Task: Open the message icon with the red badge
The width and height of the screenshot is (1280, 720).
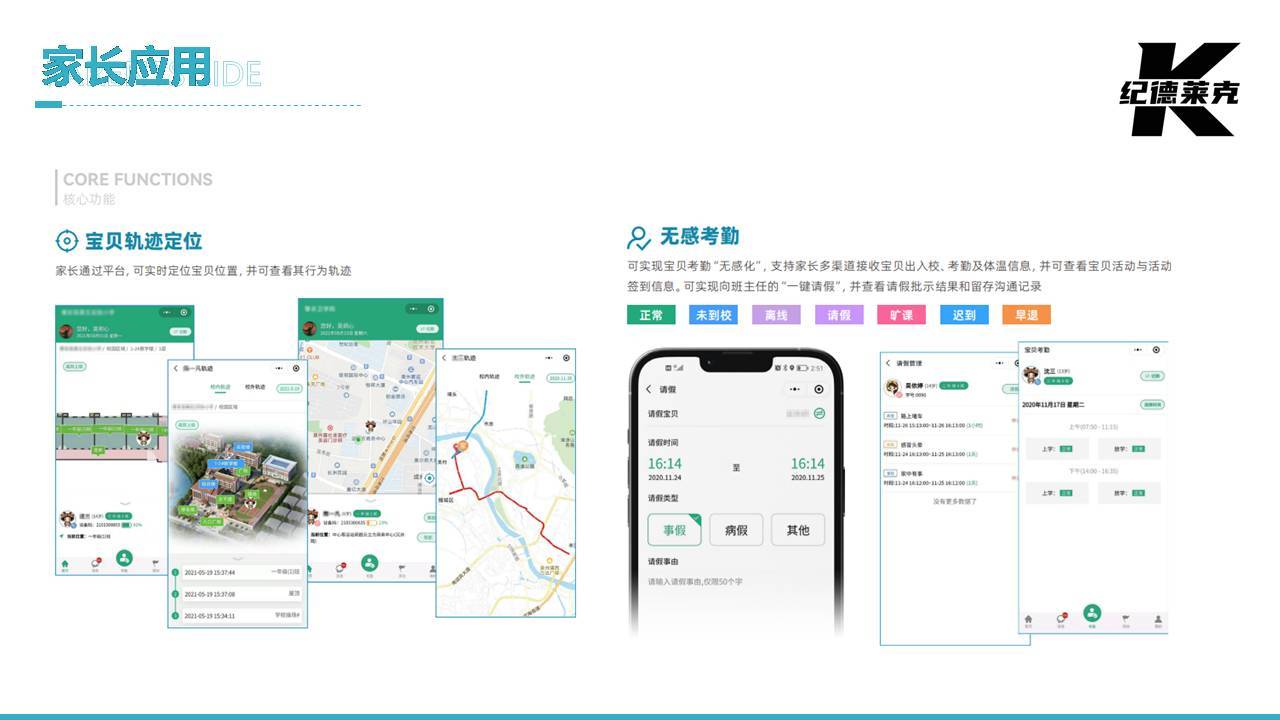Action: pos(1062,617)
